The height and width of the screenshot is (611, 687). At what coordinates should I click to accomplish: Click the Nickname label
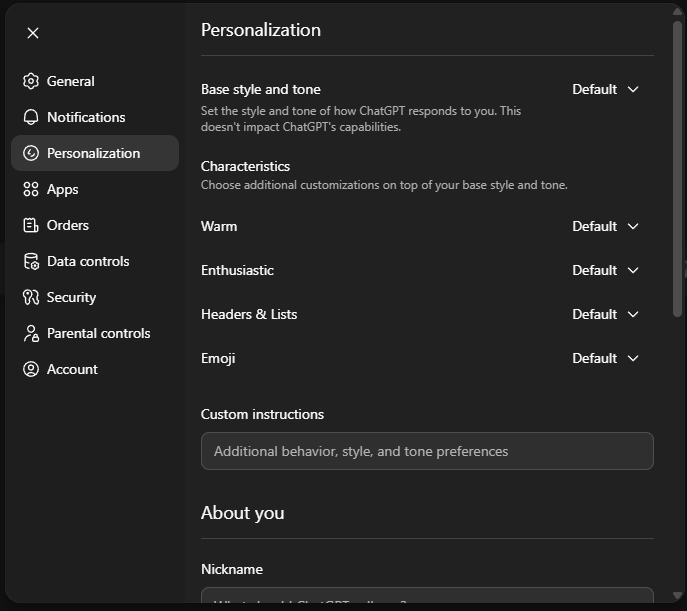tap(232, 569)
